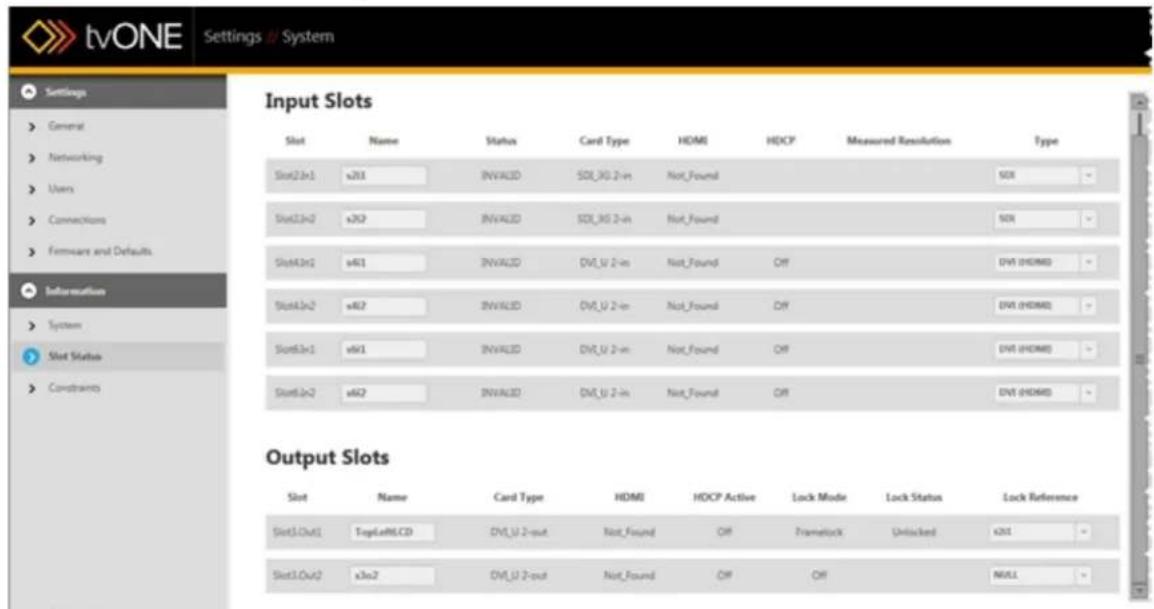Edit the name field for Slot2.In2
Viewport: 1154px width, 609px height.
[383, 219]
